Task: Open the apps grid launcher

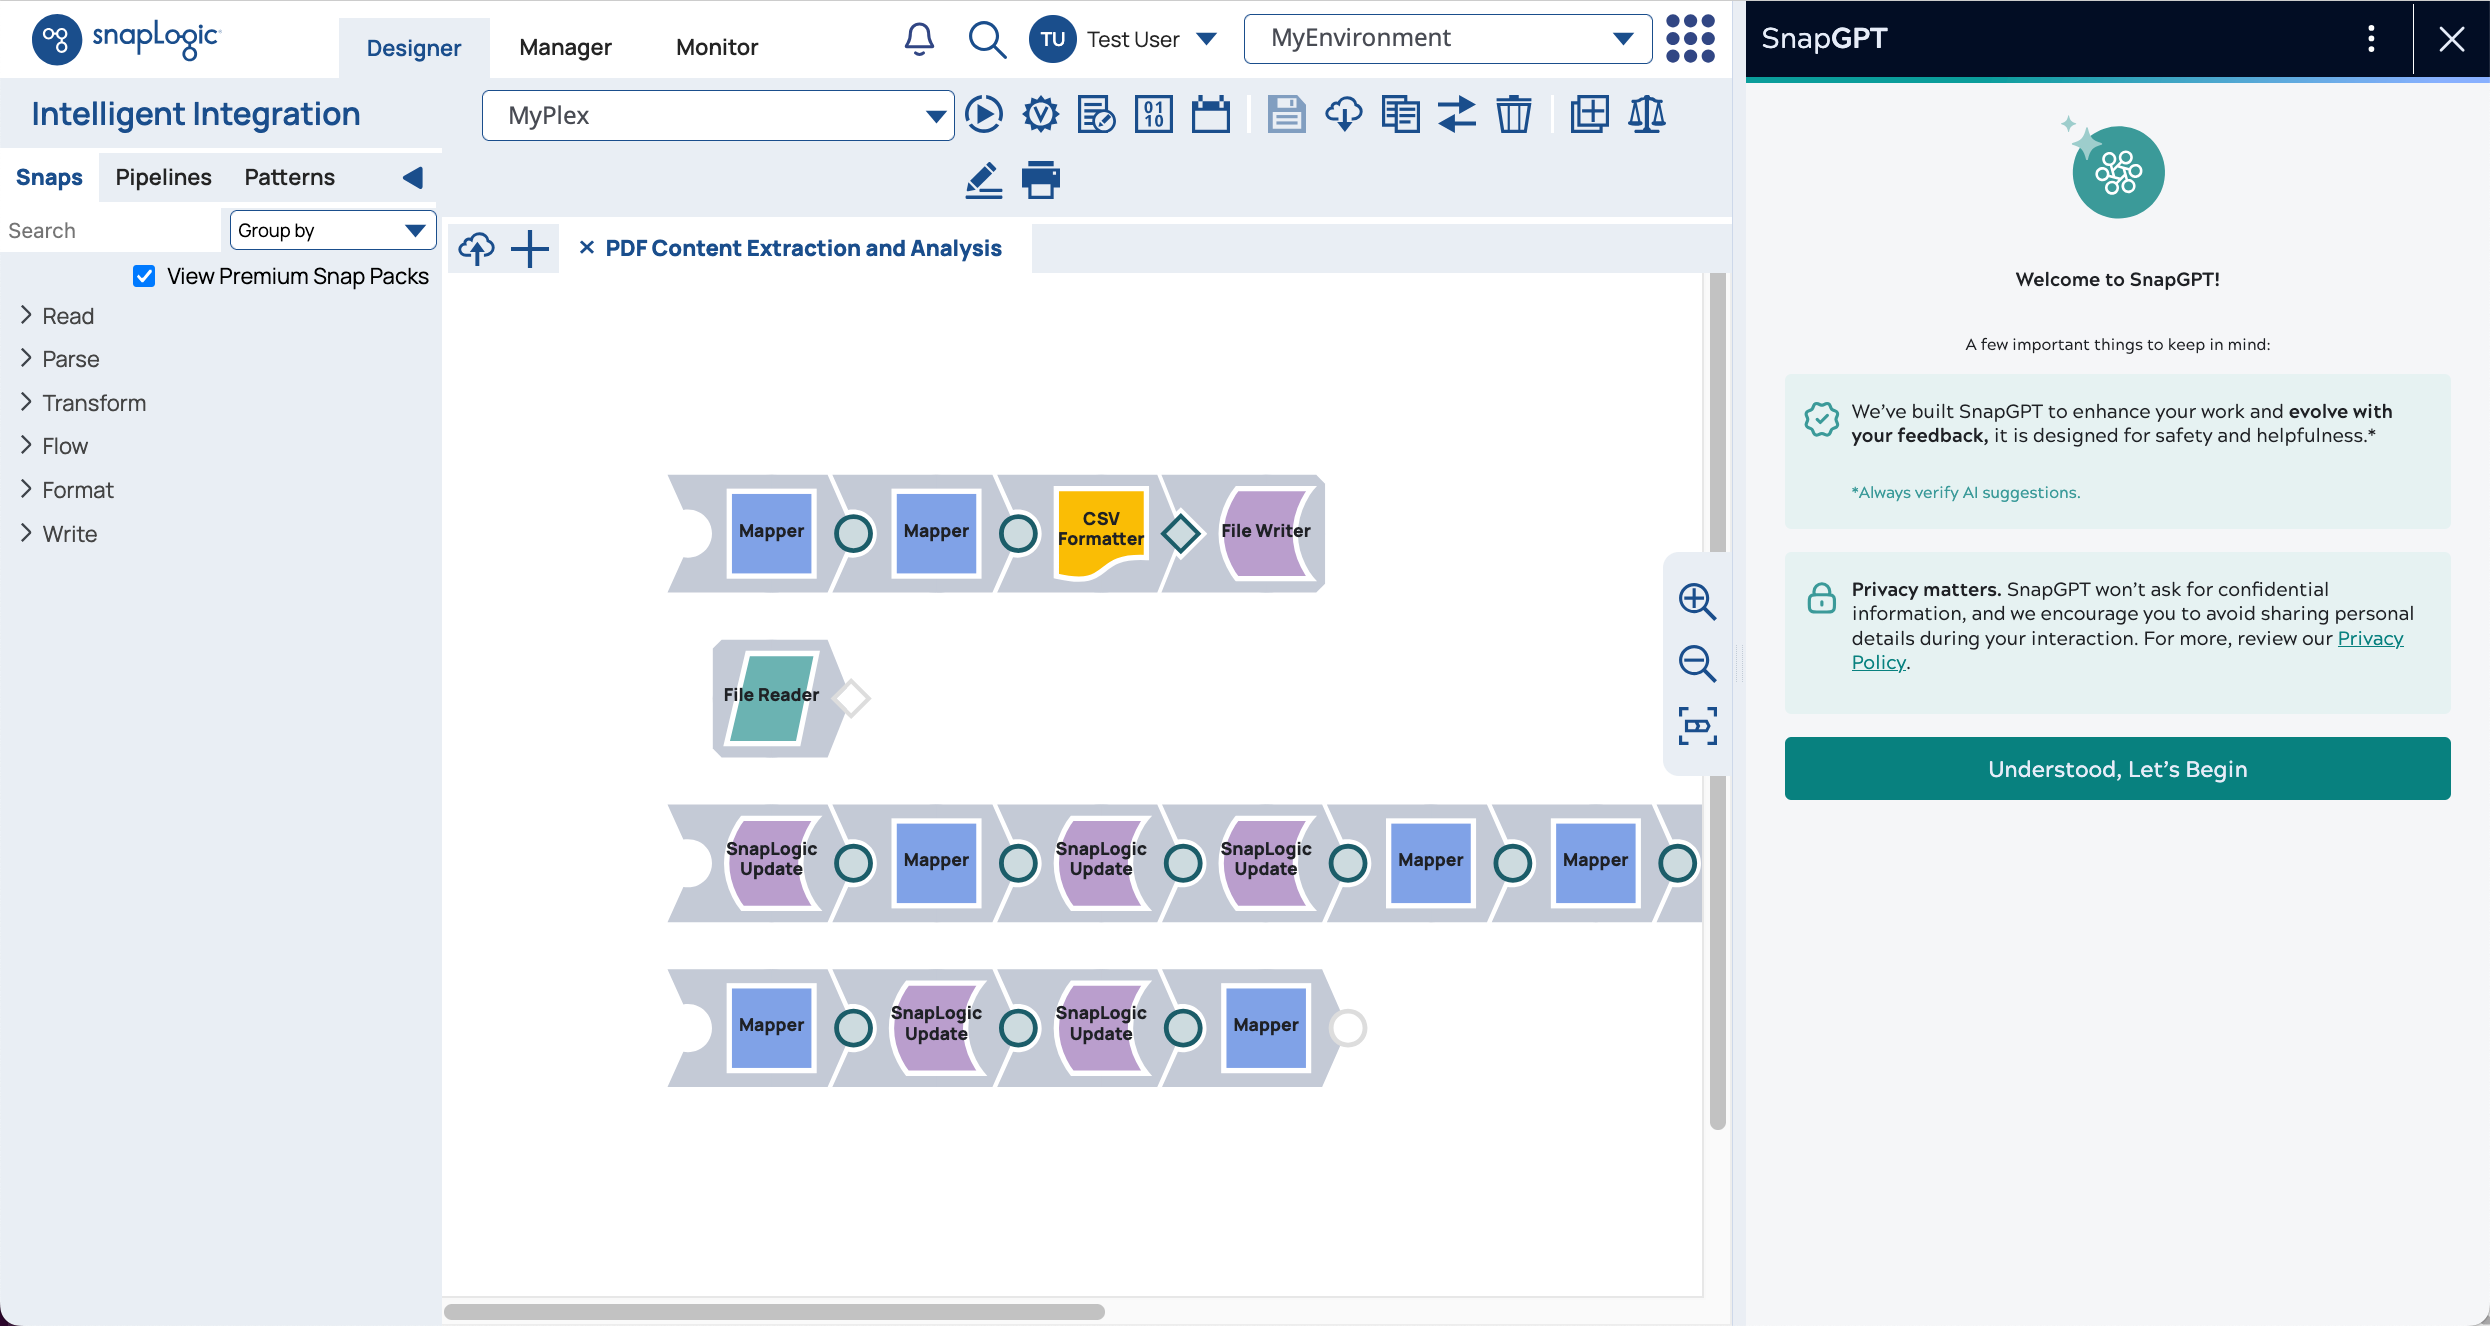Action: point(1690,40)
